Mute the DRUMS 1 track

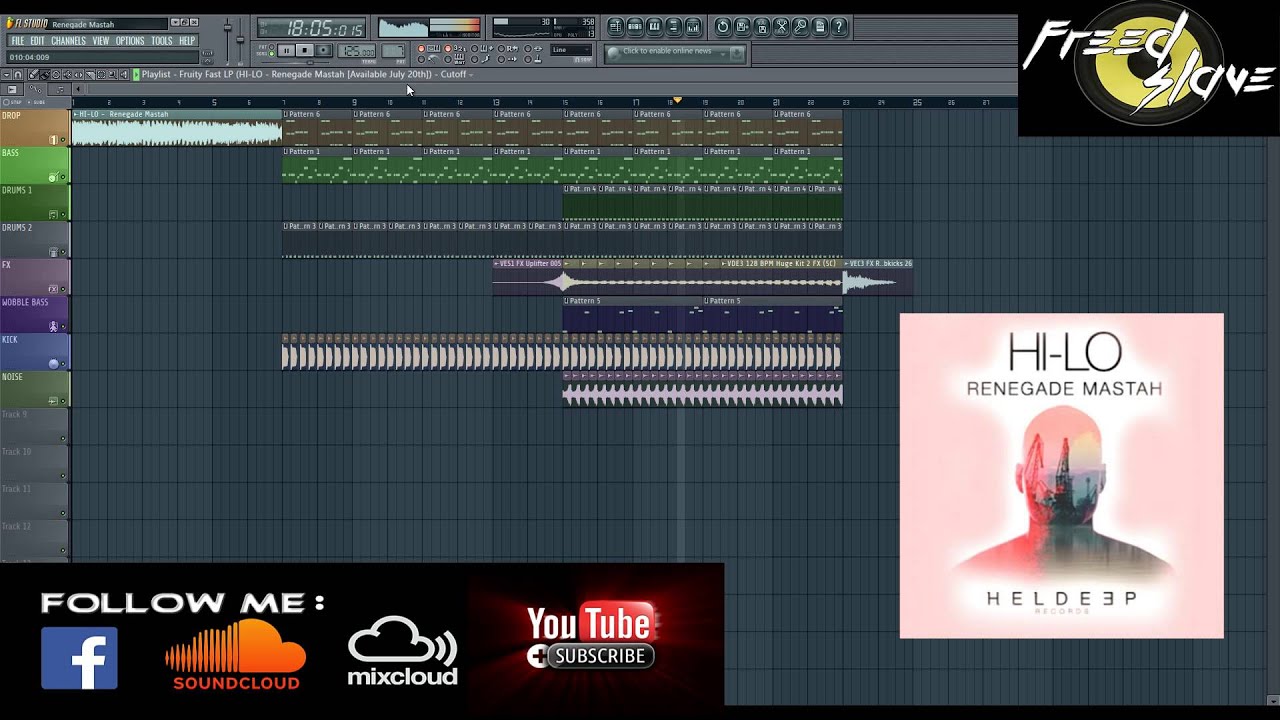coord(63,214)
